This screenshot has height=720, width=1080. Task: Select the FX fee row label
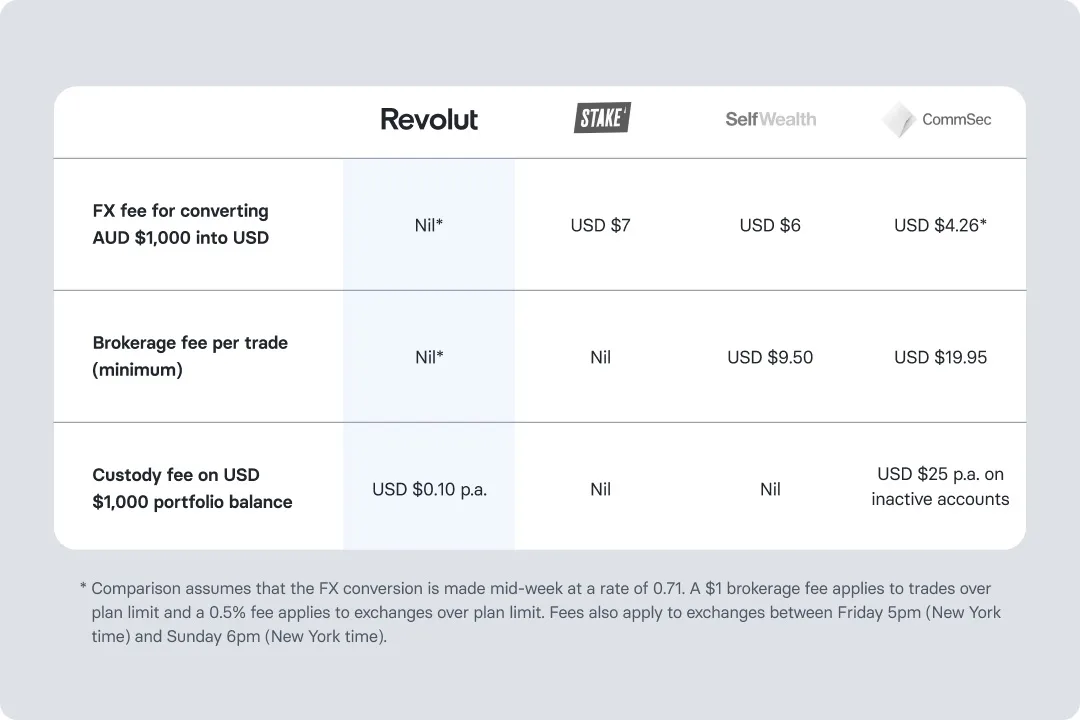[x=181, y=225]
